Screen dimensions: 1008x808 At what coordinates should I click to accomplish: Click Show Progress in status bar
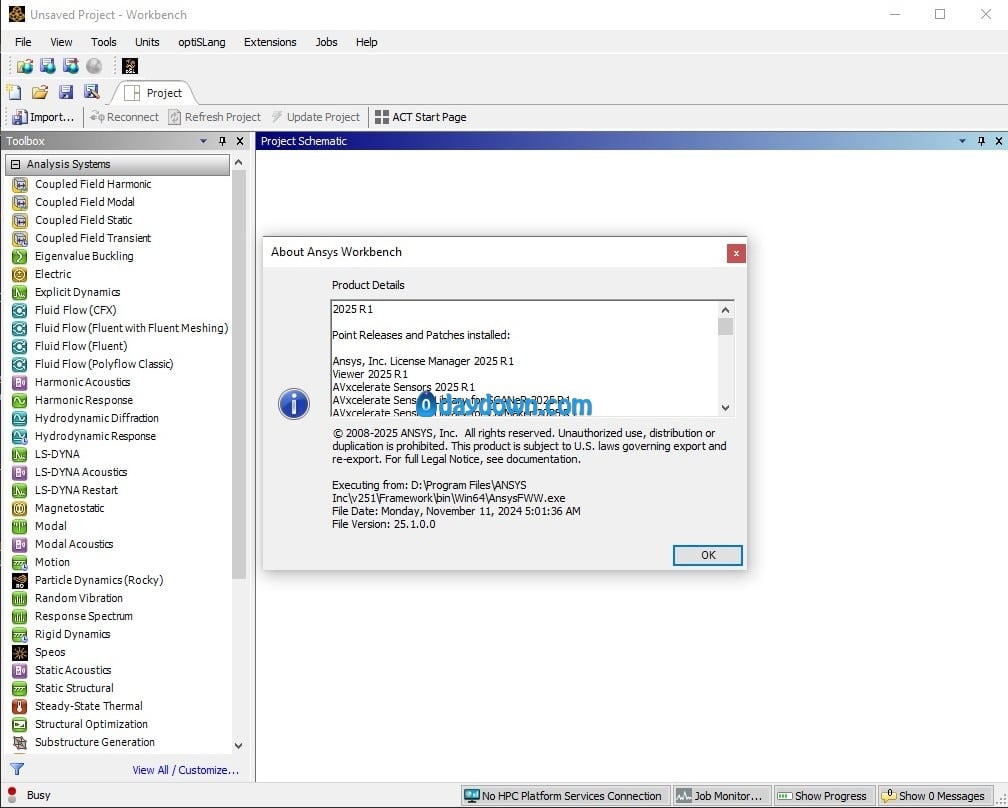point(824,796)
